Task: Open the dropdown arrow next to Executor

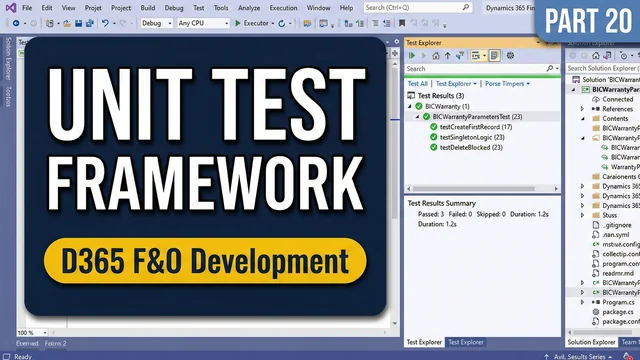Action: pyautogui.click(x=273, y=24)
